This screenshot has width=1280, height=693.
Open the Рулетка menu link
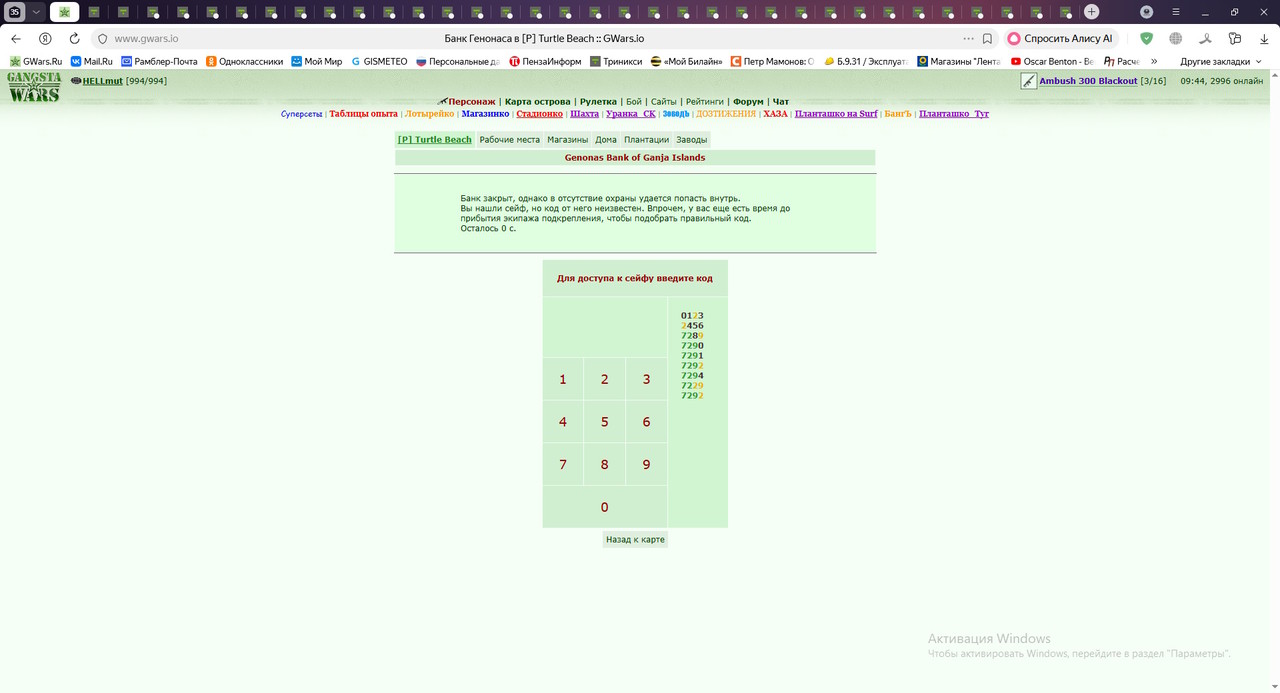click(x=598, y=102)
